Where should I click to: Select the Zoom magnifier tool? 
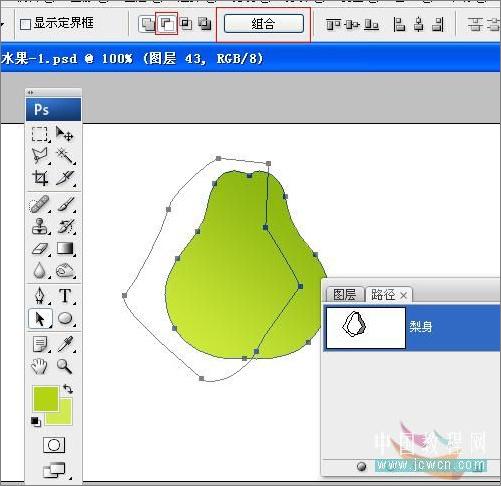[64, 366]
